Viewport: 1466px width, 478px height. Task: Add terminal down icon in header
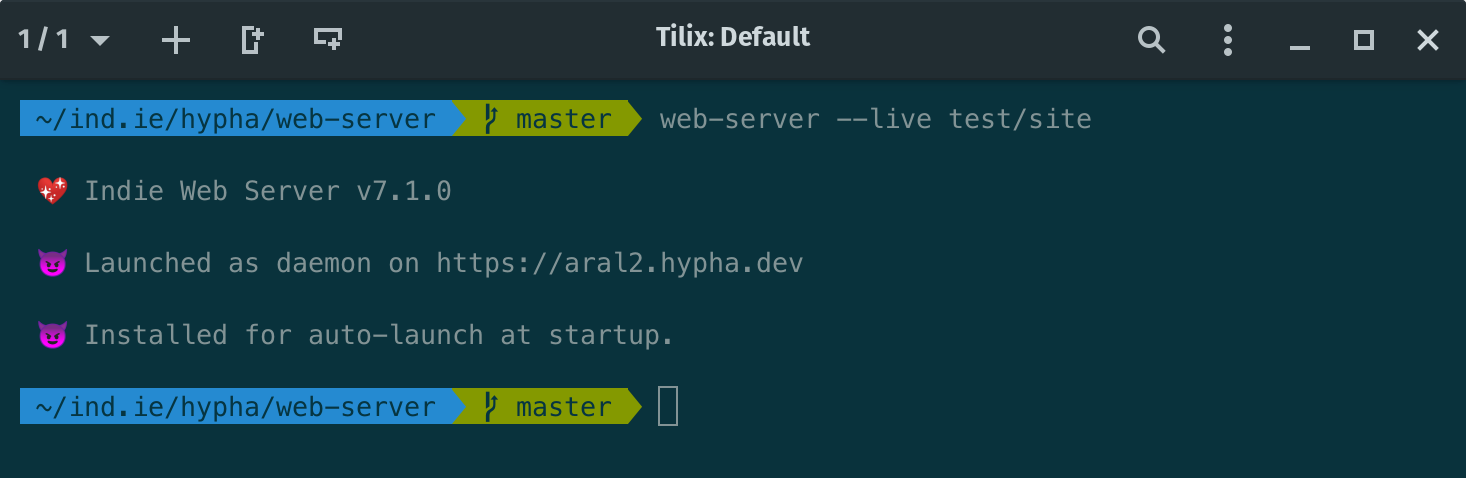click(x=328, y=39)
